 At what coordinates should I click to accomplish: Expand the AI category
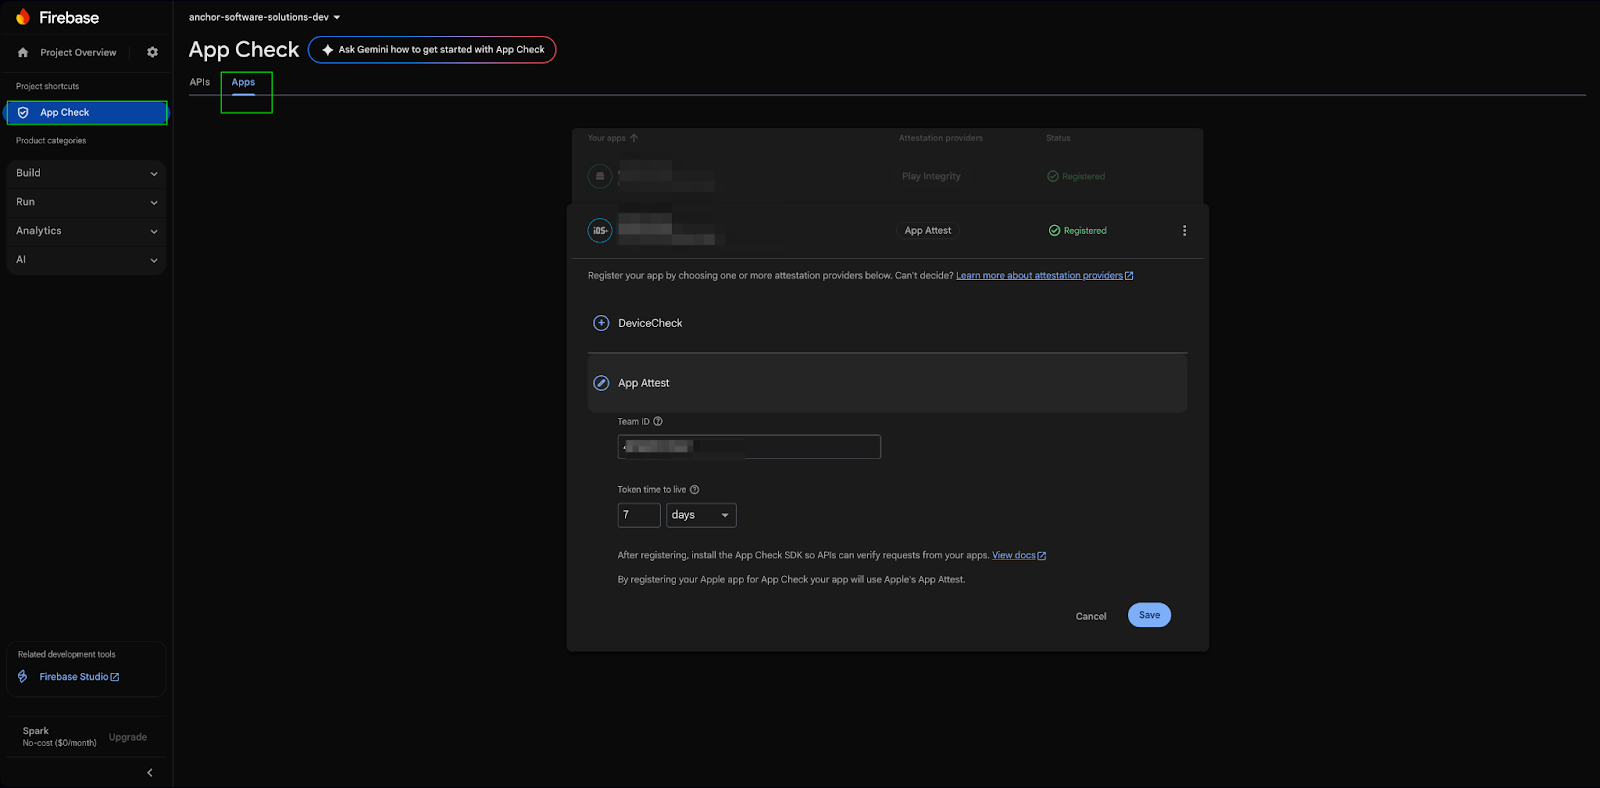pyautogui.click(x=86, y=260)
